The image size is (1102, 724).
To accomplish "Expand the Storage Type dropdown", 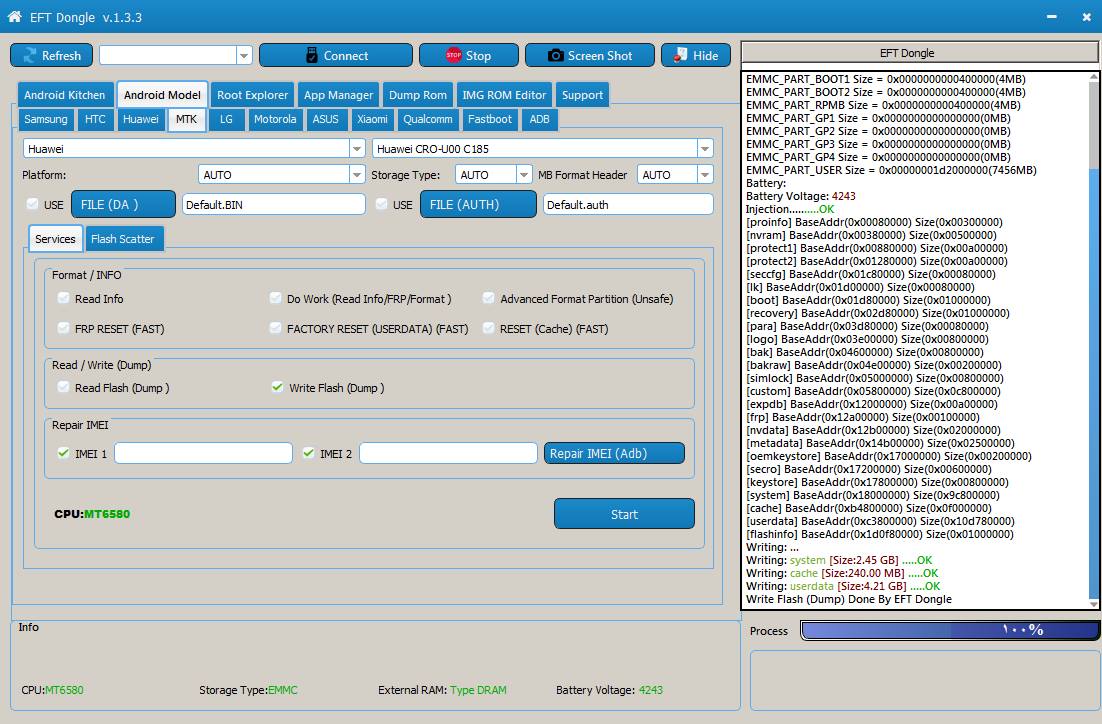I will pos(524,174).
